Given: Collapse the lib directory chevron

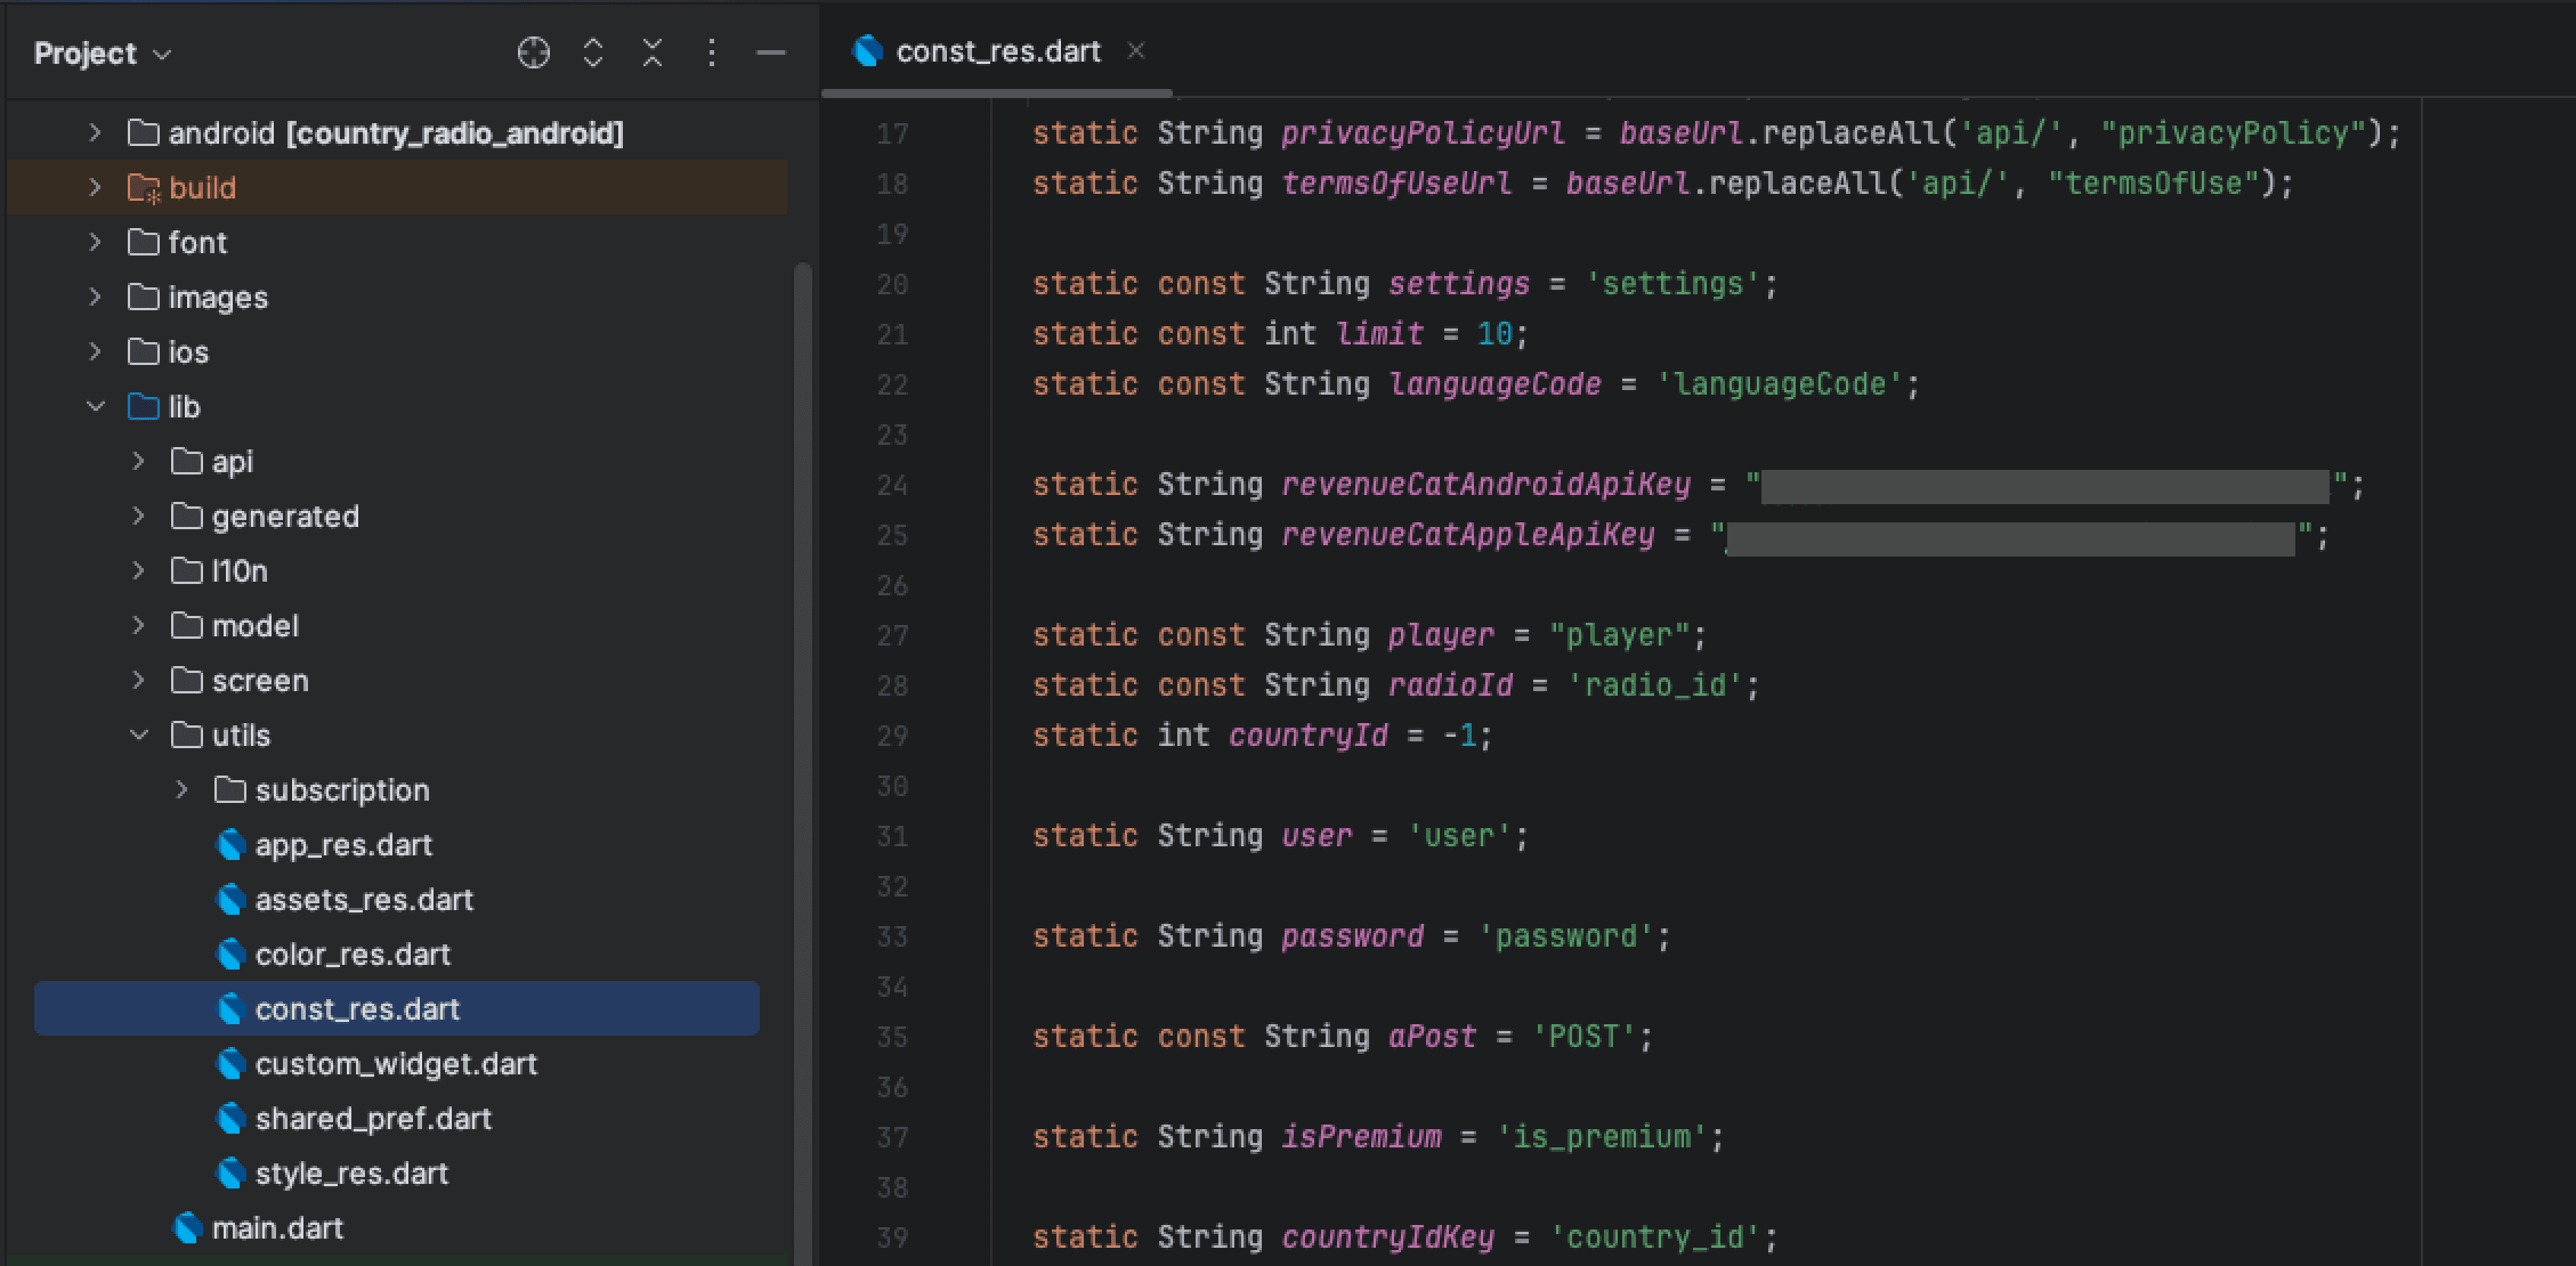Looking at the screenshot, I should pyautogui.click(x=95, y=407).
